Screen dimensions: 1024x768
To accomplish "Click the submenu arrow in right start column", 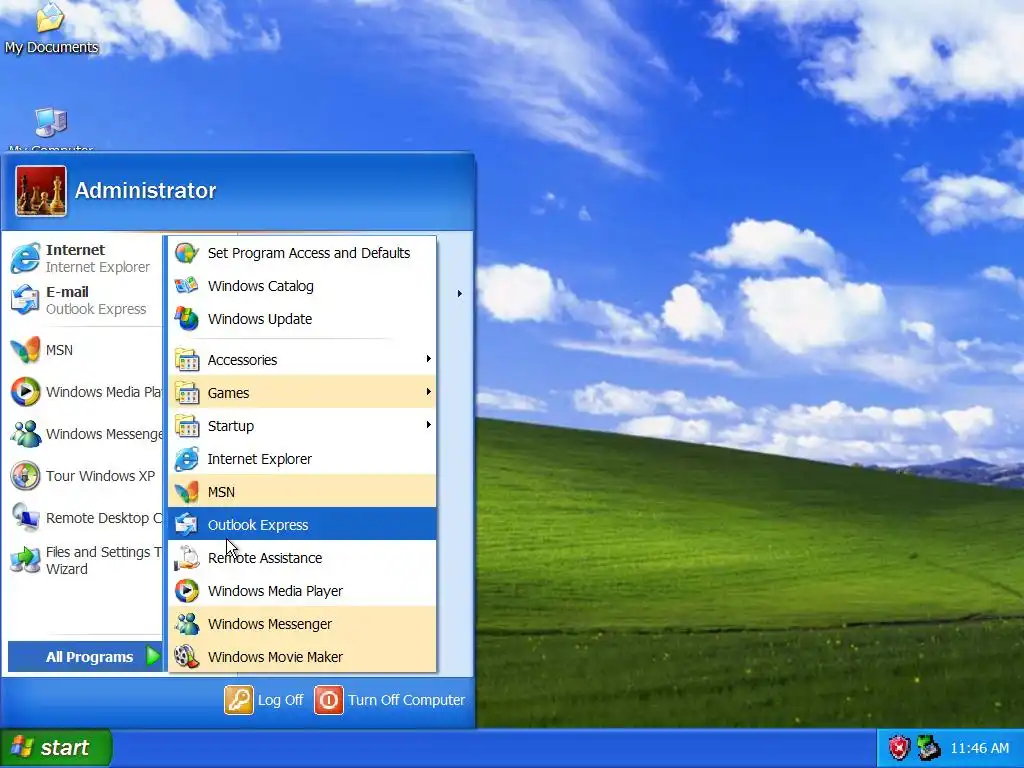I will tap(460, 294).
